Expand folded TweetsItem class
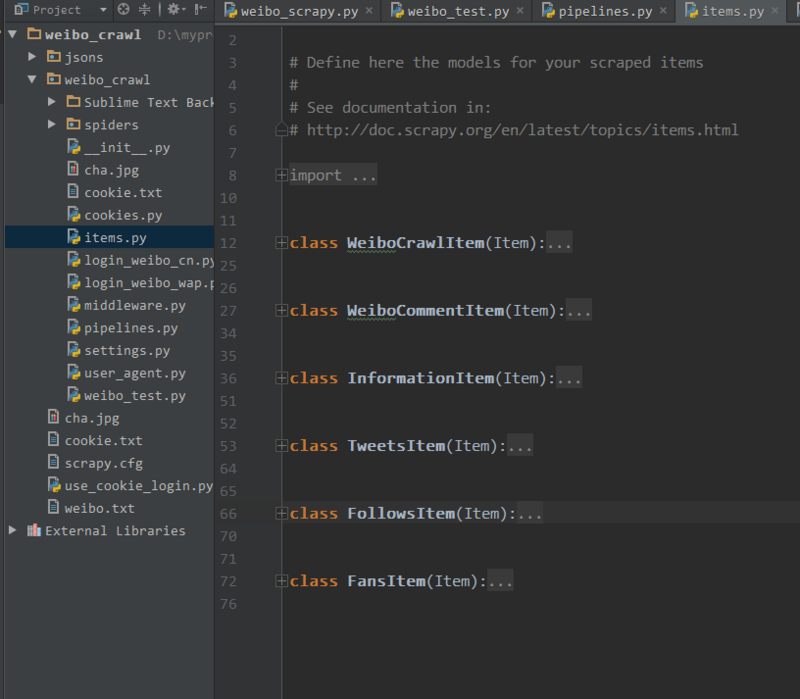800x699 pixels. (x=281, y=445)
